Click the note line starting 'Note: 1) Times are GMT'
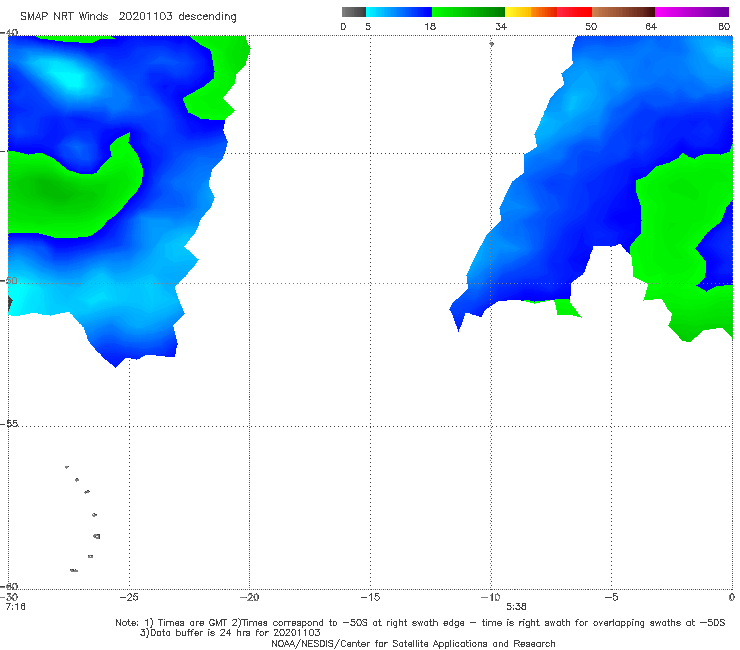 420,623
